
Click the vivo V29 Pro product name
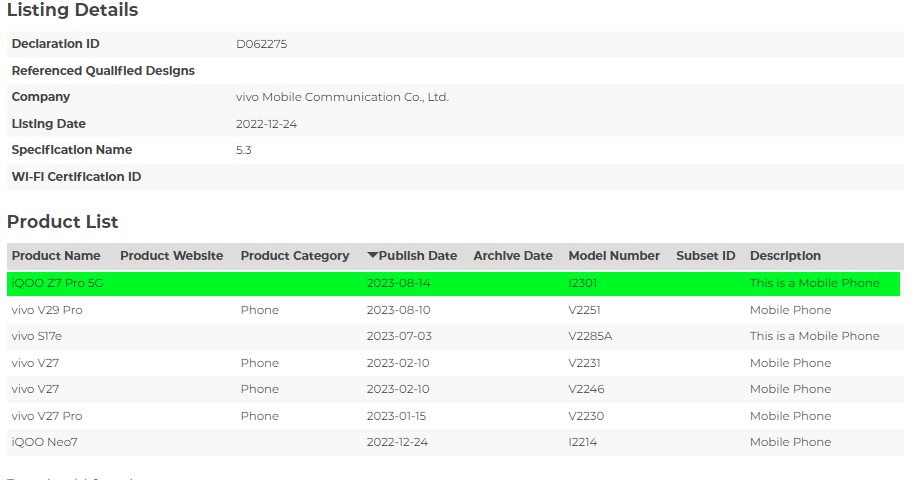47,310
